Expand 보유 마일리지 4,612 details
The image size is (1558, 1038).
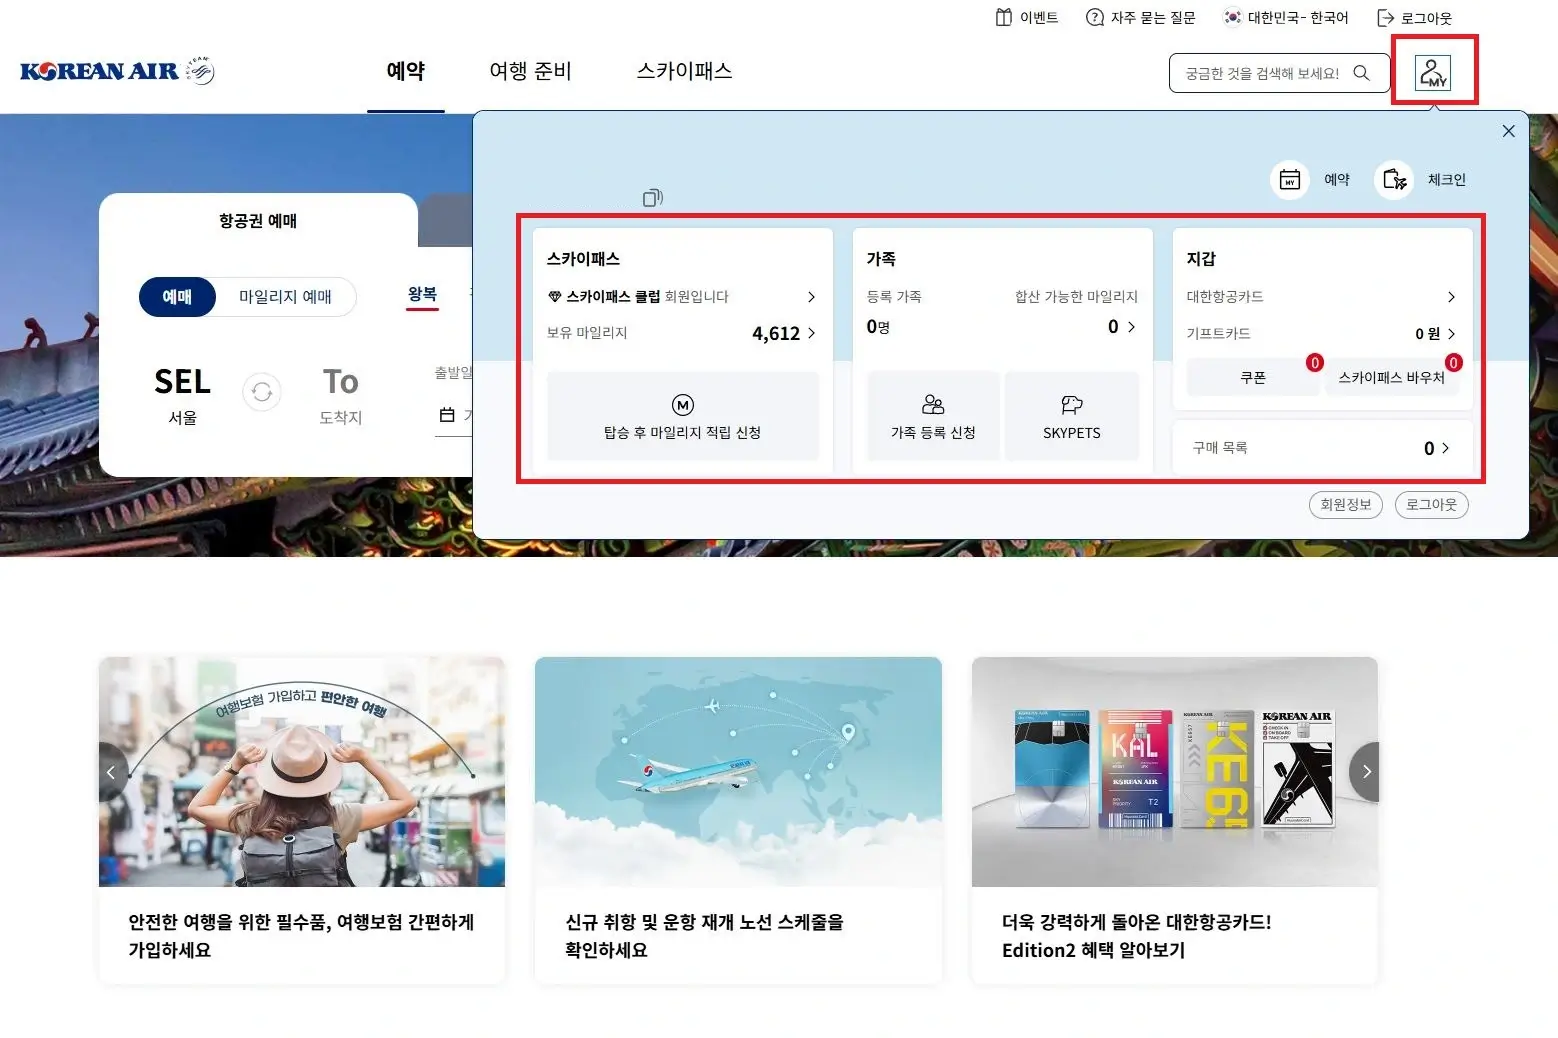click(x=811, y=333)
